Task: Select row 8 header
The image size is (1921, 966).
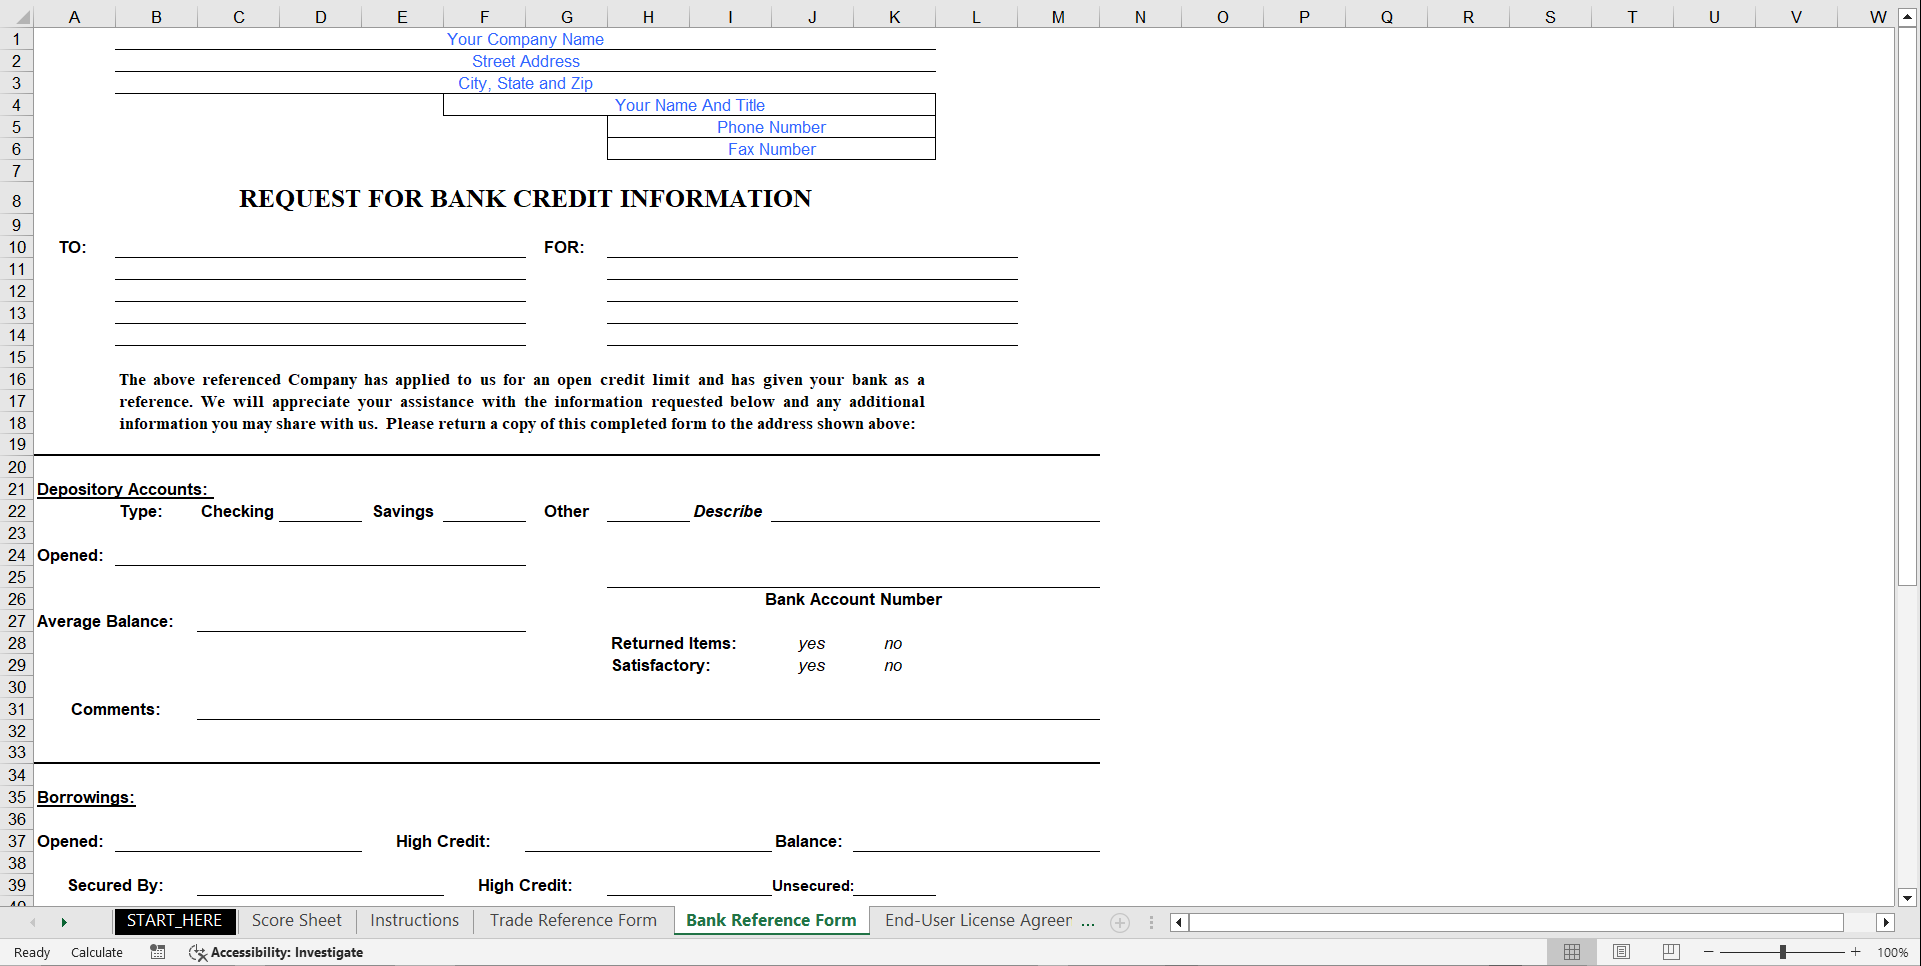Action: [17, 200]
